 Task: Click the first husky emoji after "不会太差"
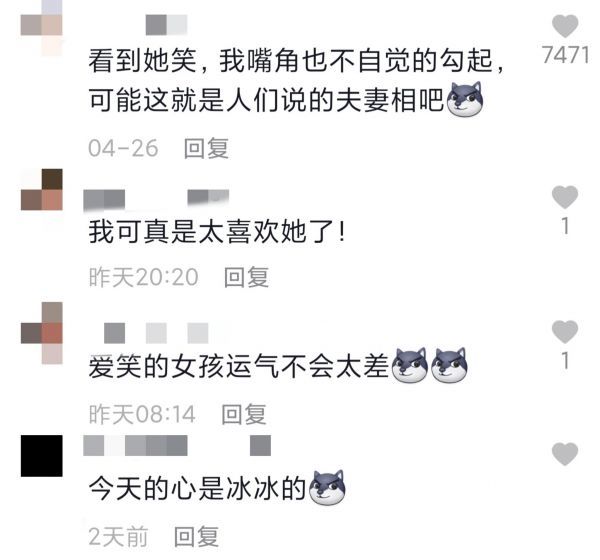click(410, 366)
